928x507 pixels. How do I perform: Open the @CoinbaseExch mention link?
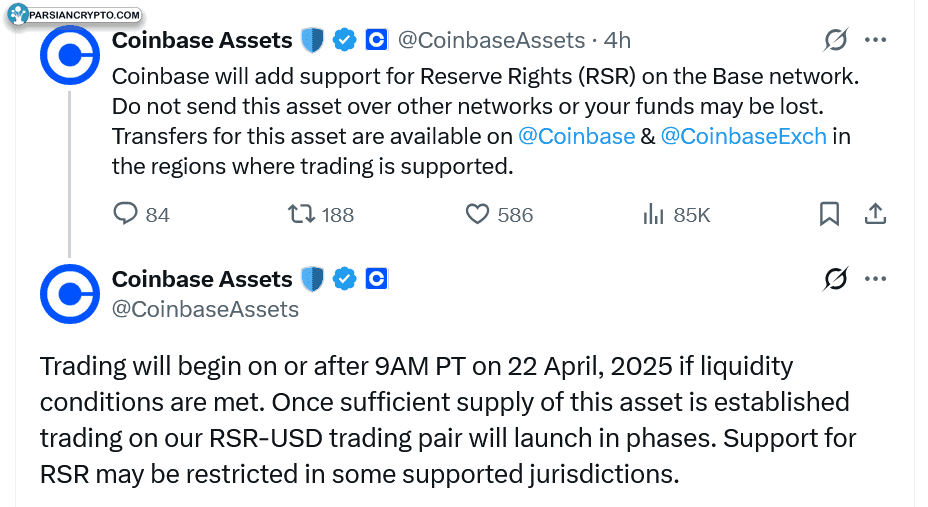pos(743,137)
